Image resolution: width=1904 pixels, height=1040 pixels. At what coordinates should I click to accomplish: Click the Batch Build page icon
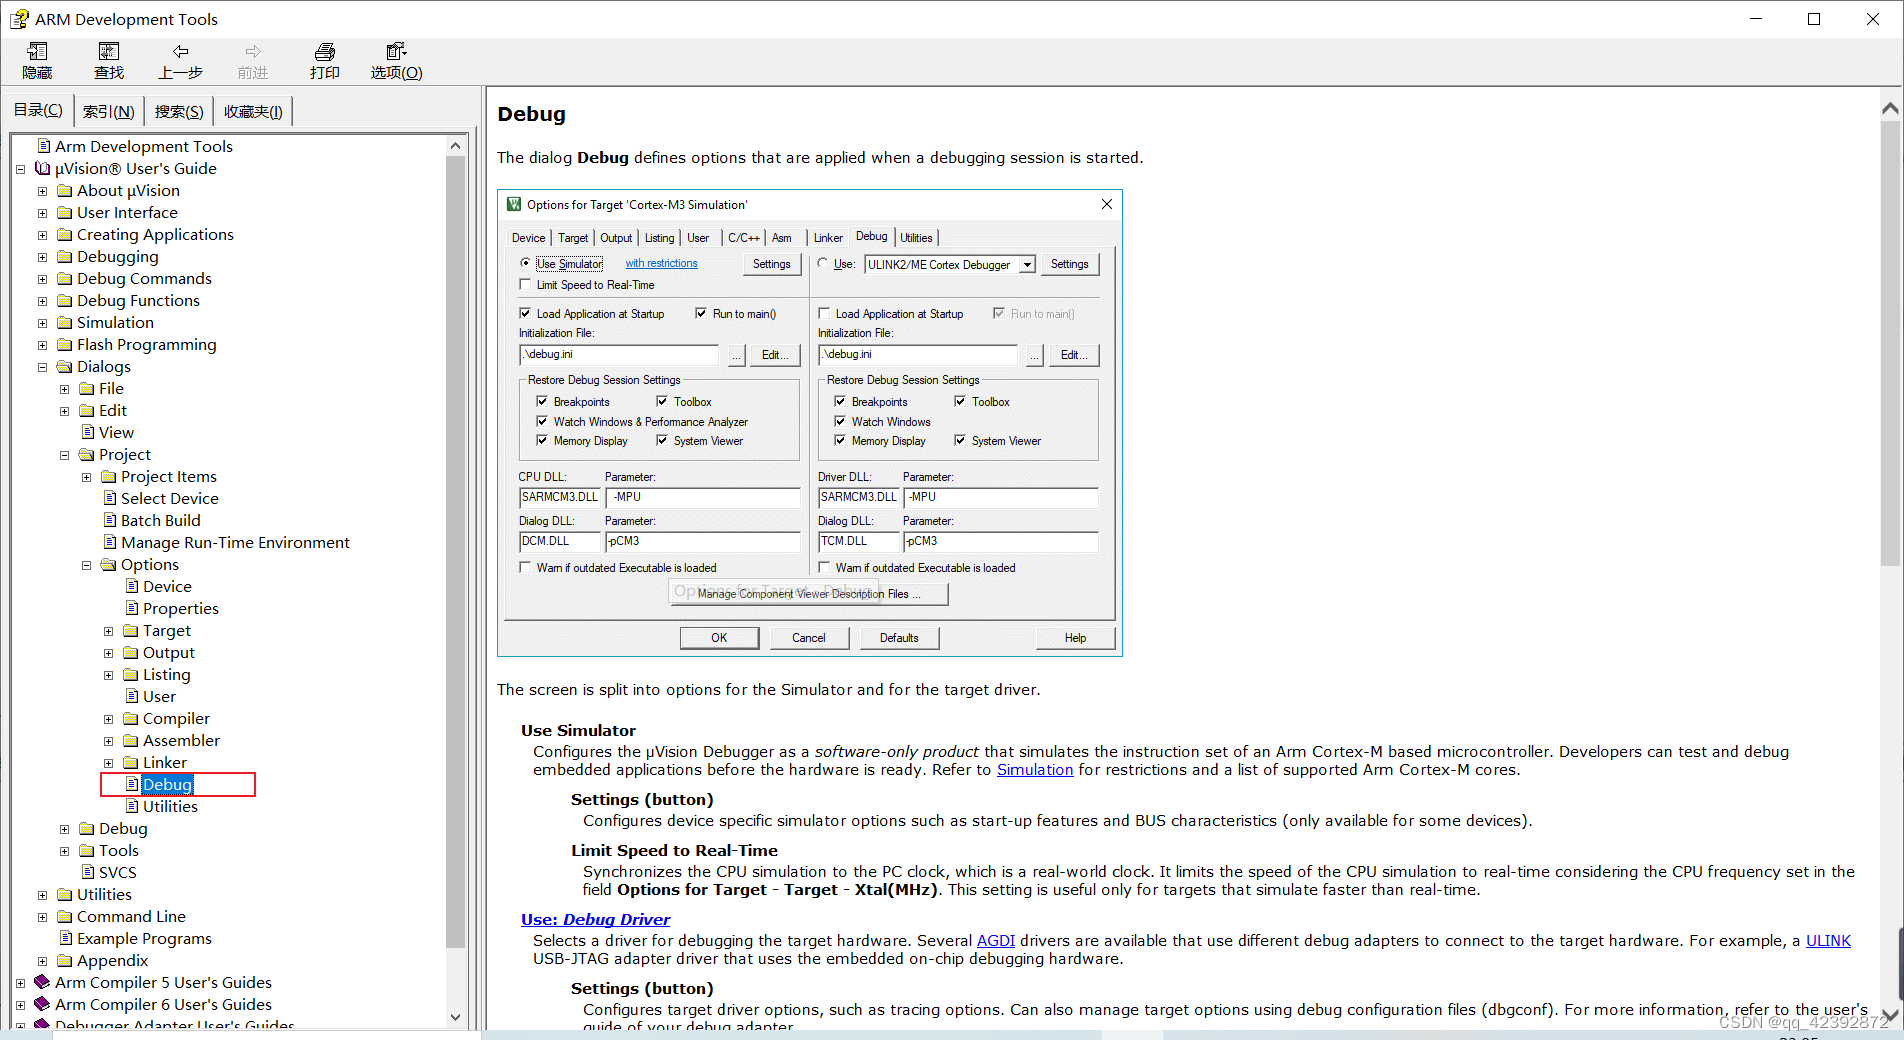[110, 520]
